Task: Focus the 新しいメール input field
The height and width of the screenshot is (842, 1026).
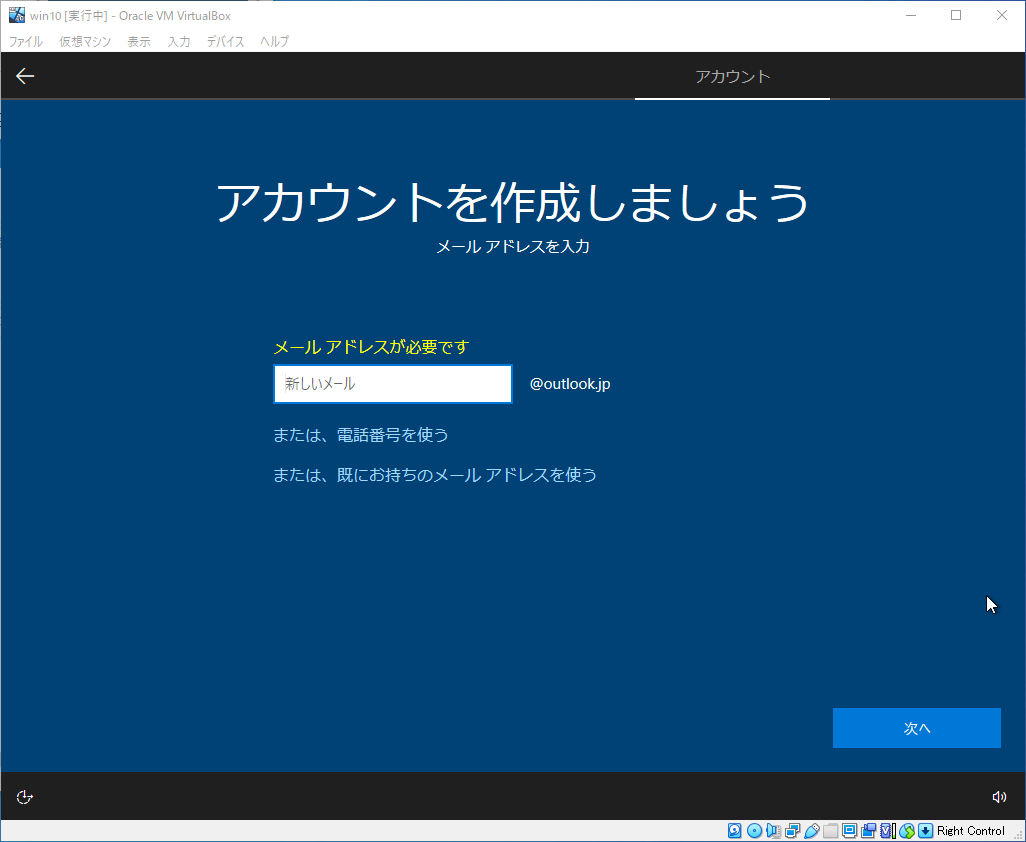Action: coord(393,384)
